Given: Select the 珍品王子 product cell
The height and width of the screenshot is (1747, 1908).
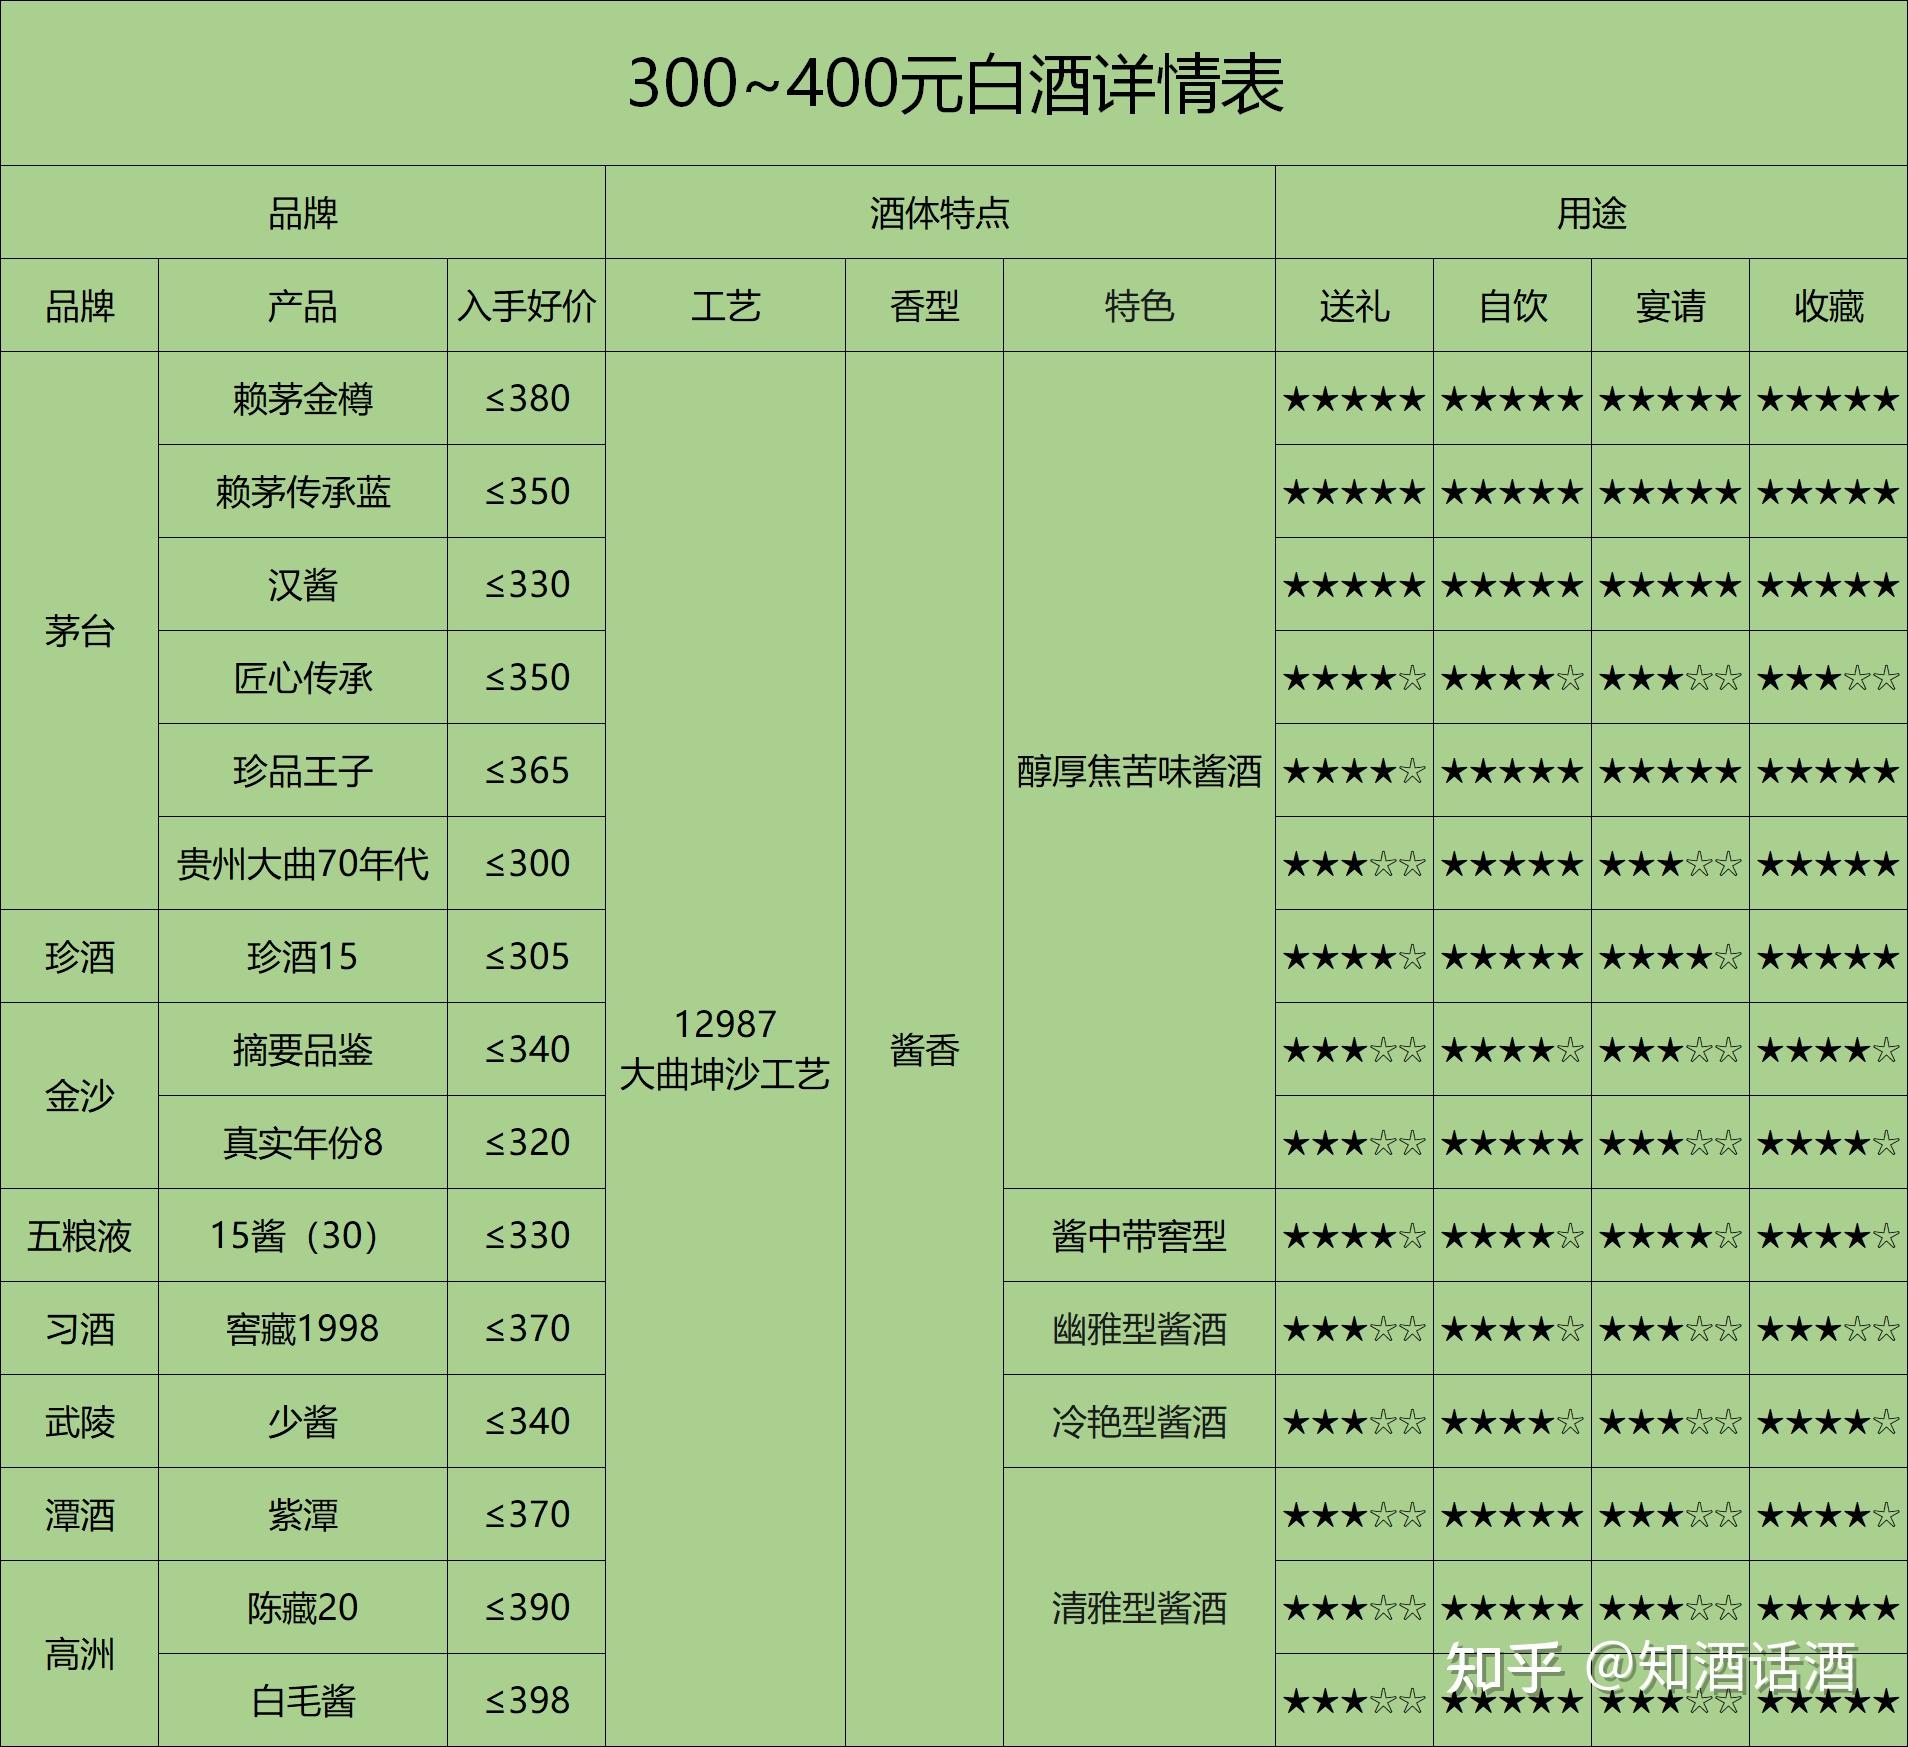Looking at the screenshot, I should 302,770.
